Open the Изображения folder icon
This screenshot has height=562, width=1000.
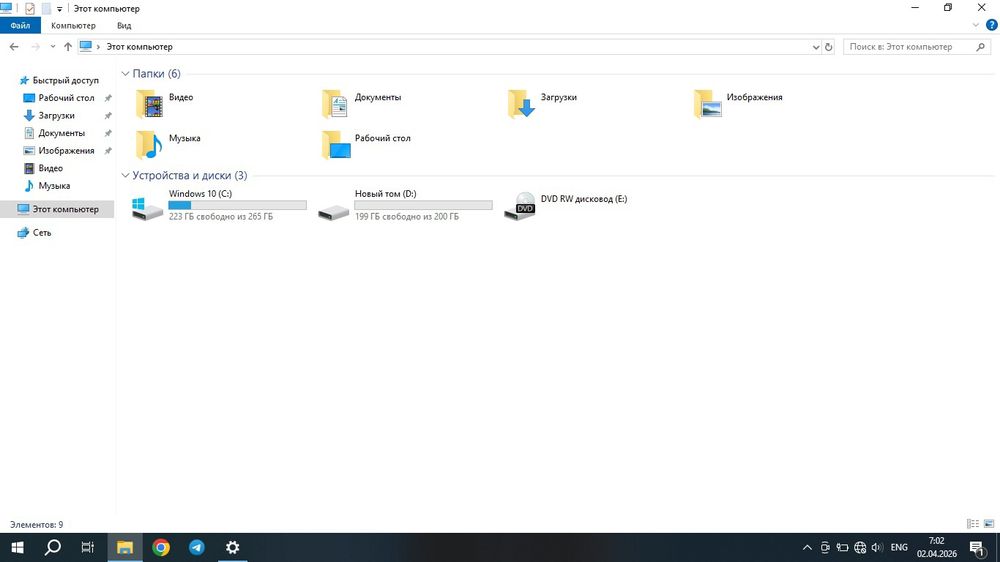(708, 104)
